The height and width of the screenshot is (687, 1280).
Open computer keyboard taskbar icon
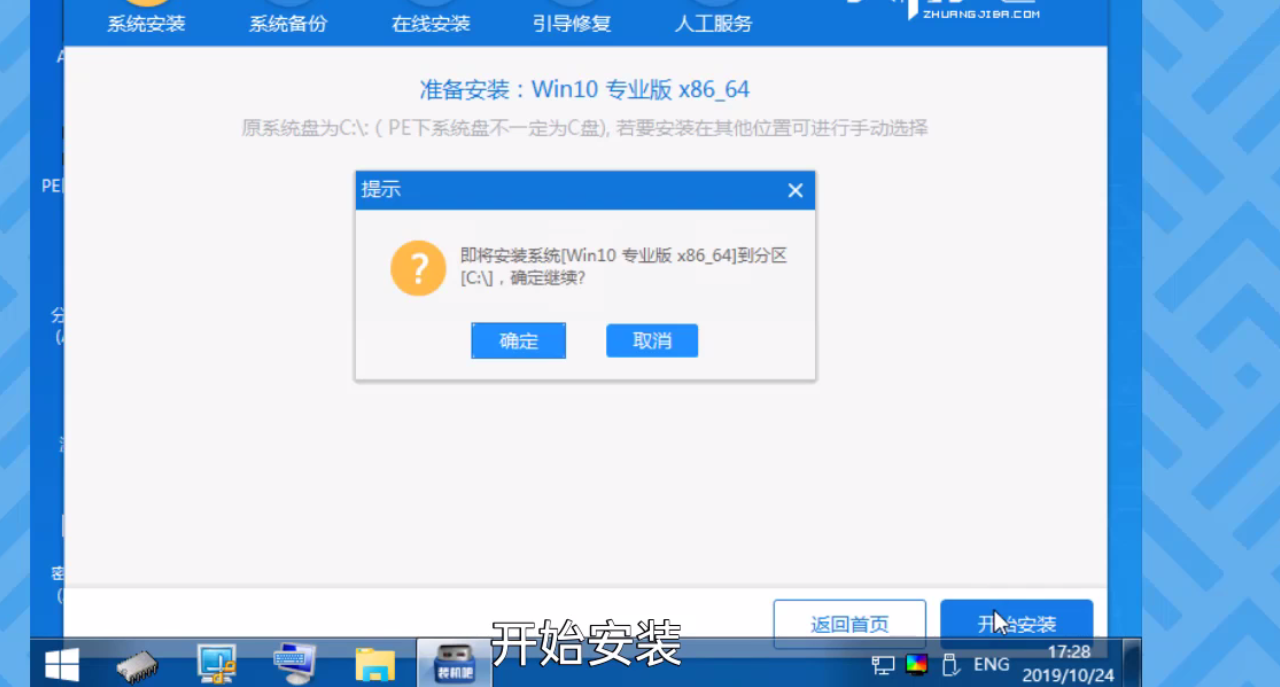click(295, 664)
